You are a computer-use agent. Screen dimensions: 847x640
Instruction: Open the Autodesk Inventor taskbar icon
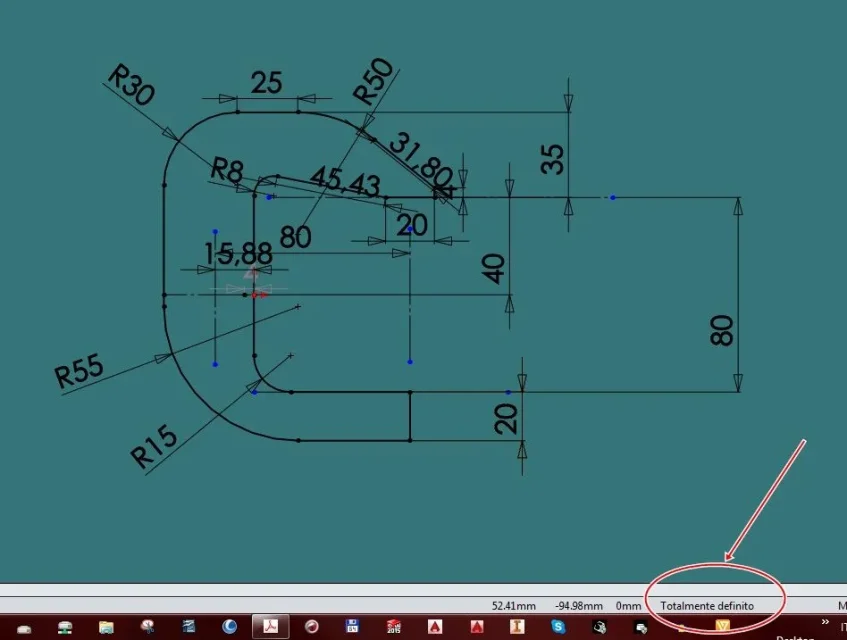coord(517,626)
